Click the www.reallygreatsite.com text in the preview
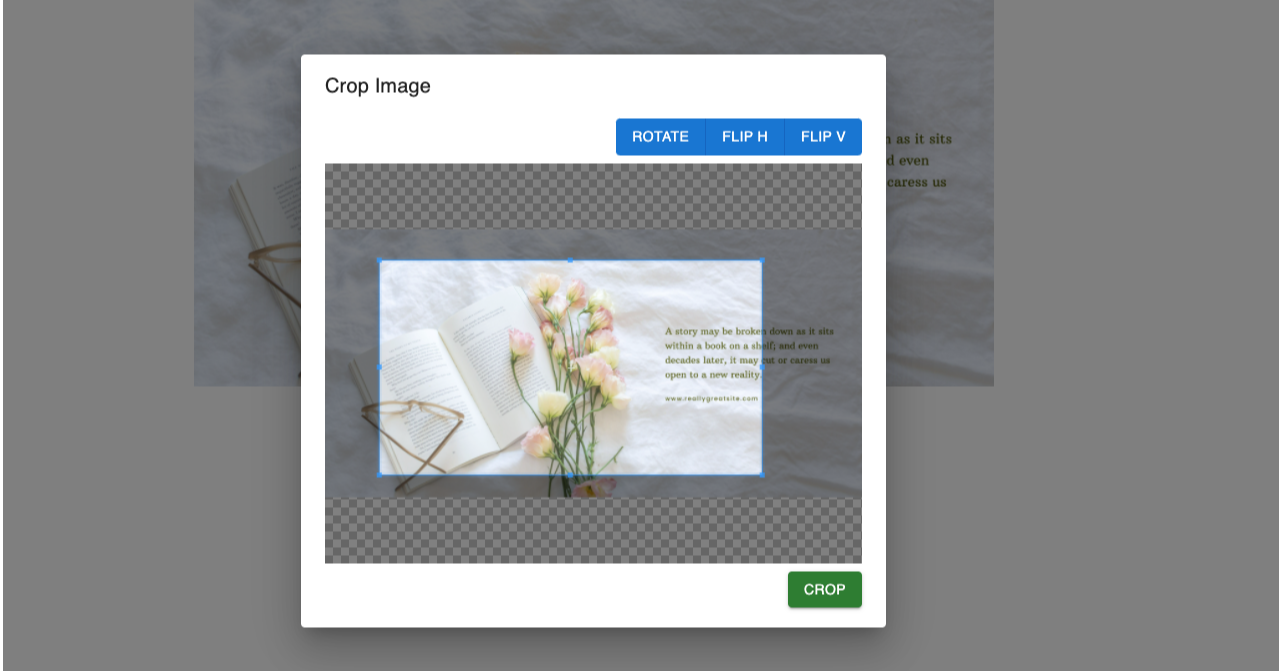The image size is (1279, 671). click(x=710, y=397)
